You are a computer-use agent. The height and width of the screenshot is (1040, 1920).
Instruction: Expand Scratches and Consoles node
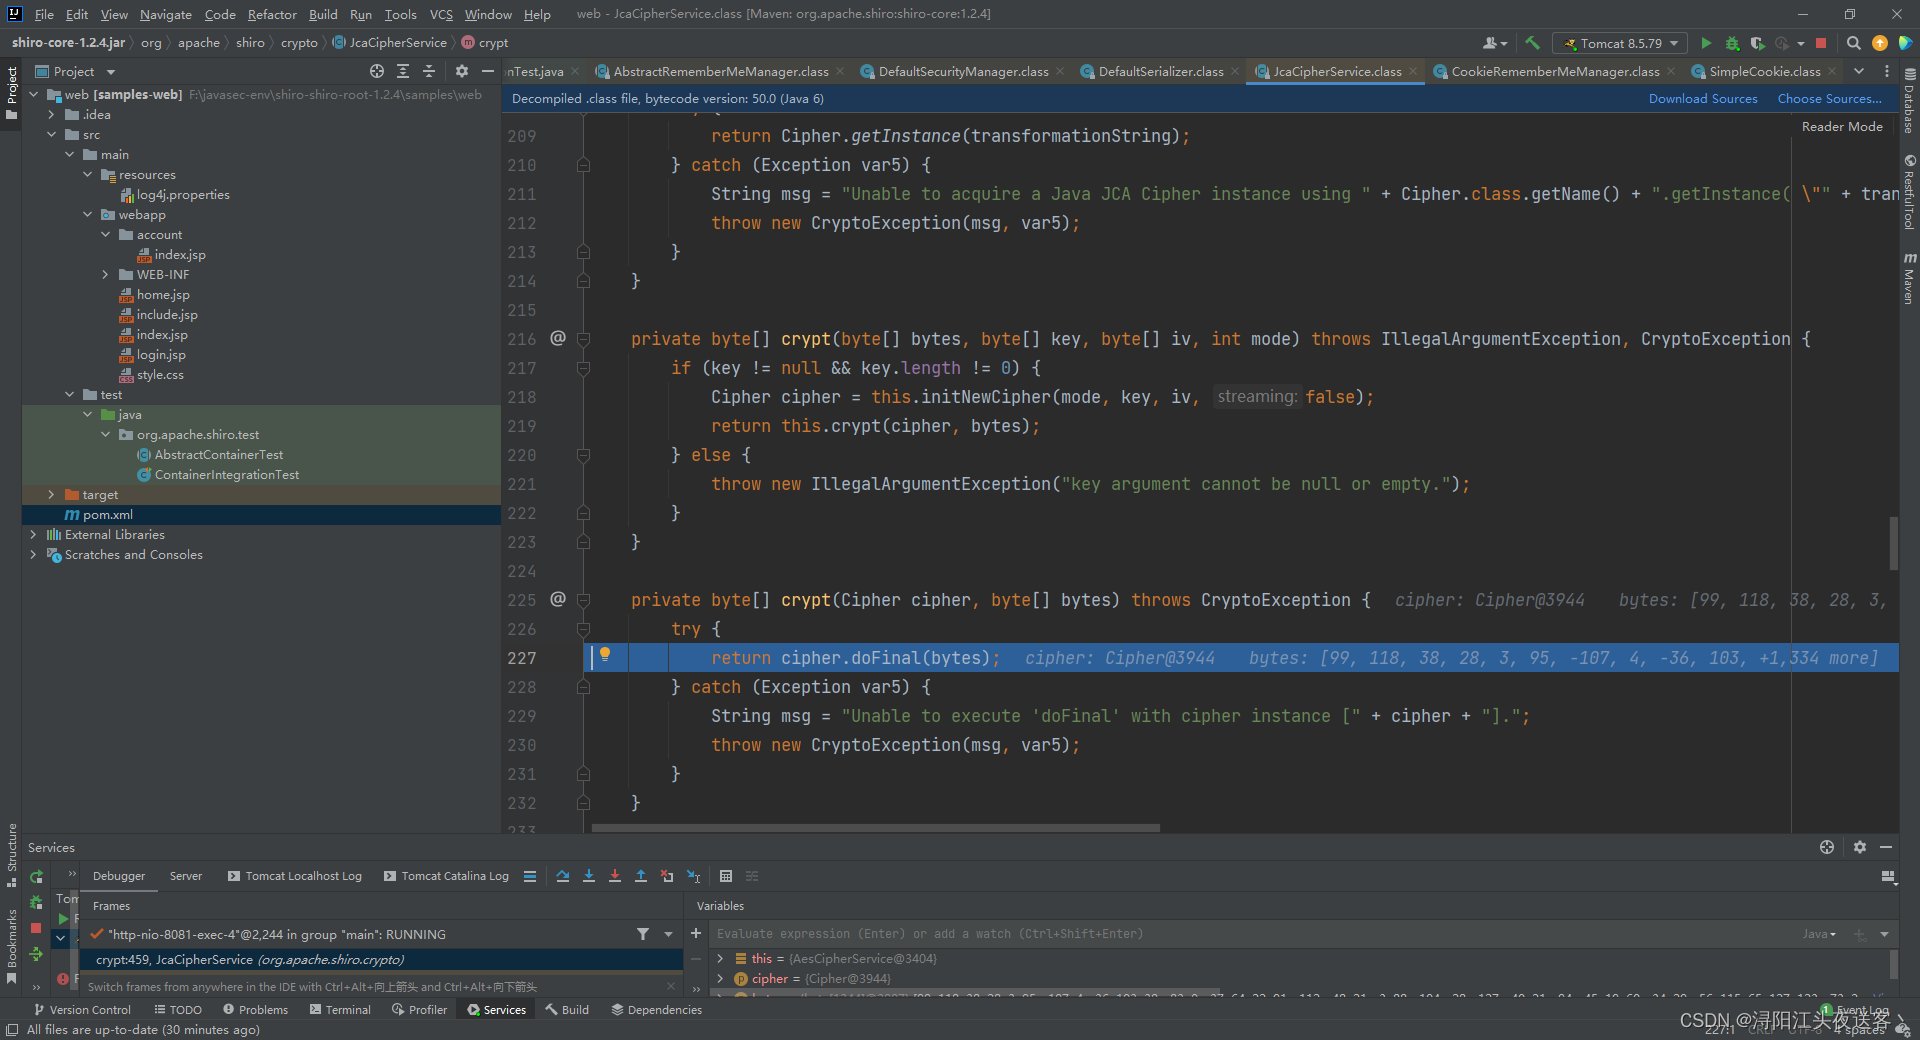(33, 555)
